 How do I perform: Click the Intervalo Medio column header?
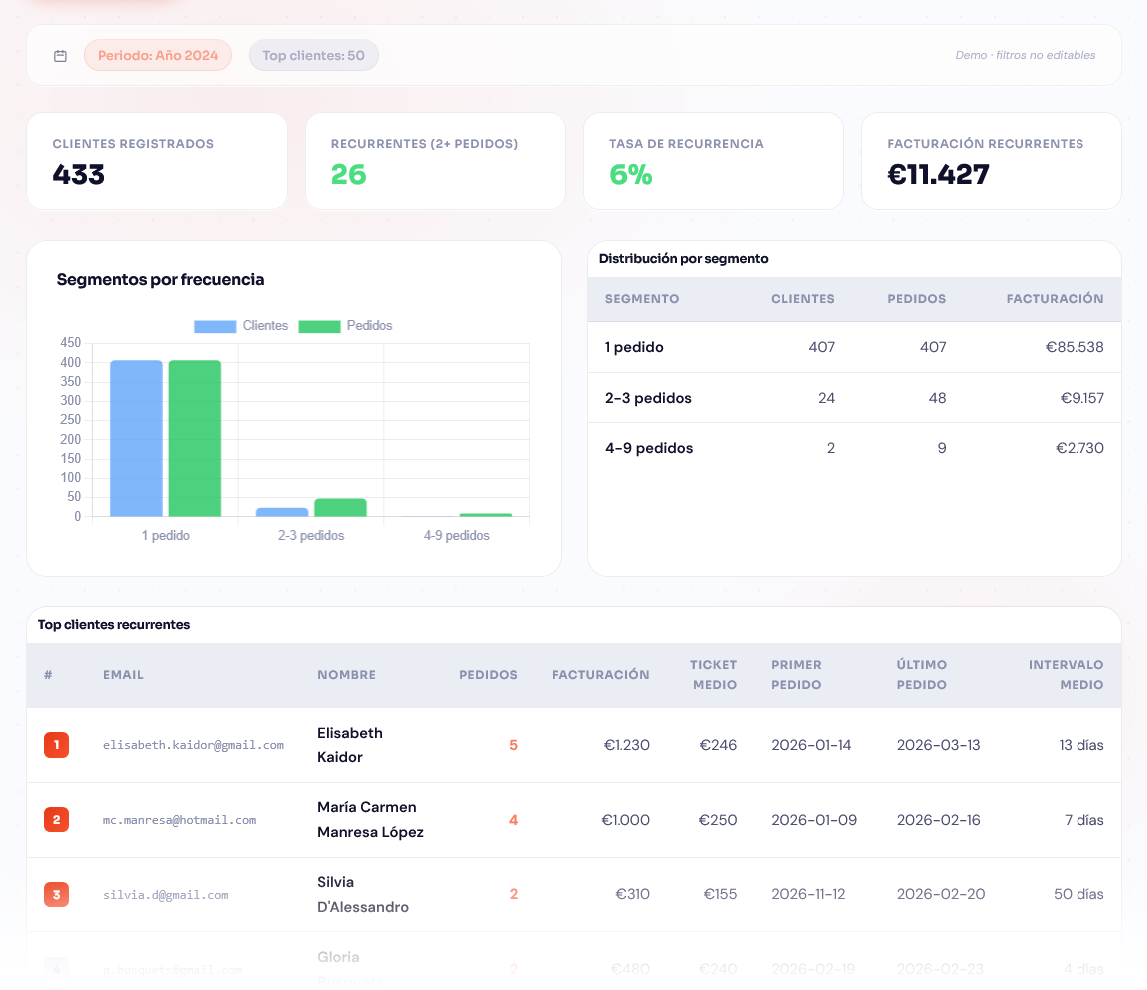(1065, 675)
